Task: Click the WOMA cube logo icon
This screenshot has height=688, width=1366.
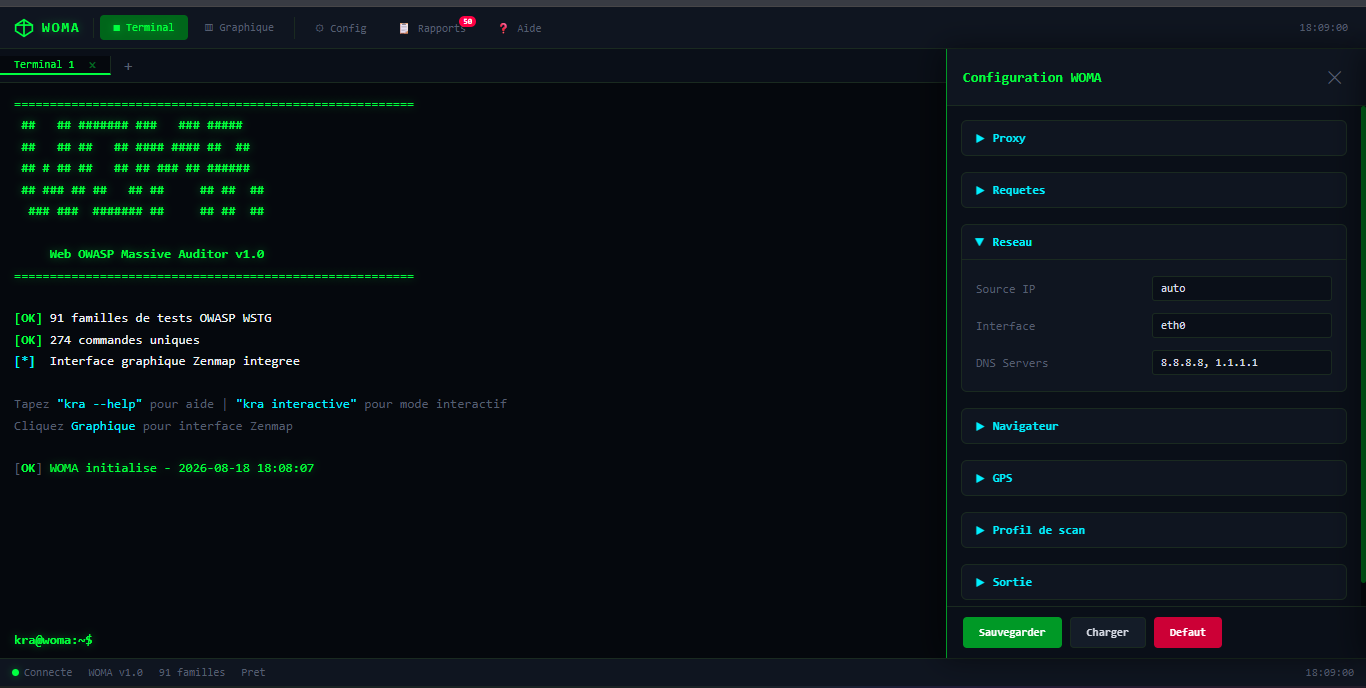Action: (x=23, y=28)
